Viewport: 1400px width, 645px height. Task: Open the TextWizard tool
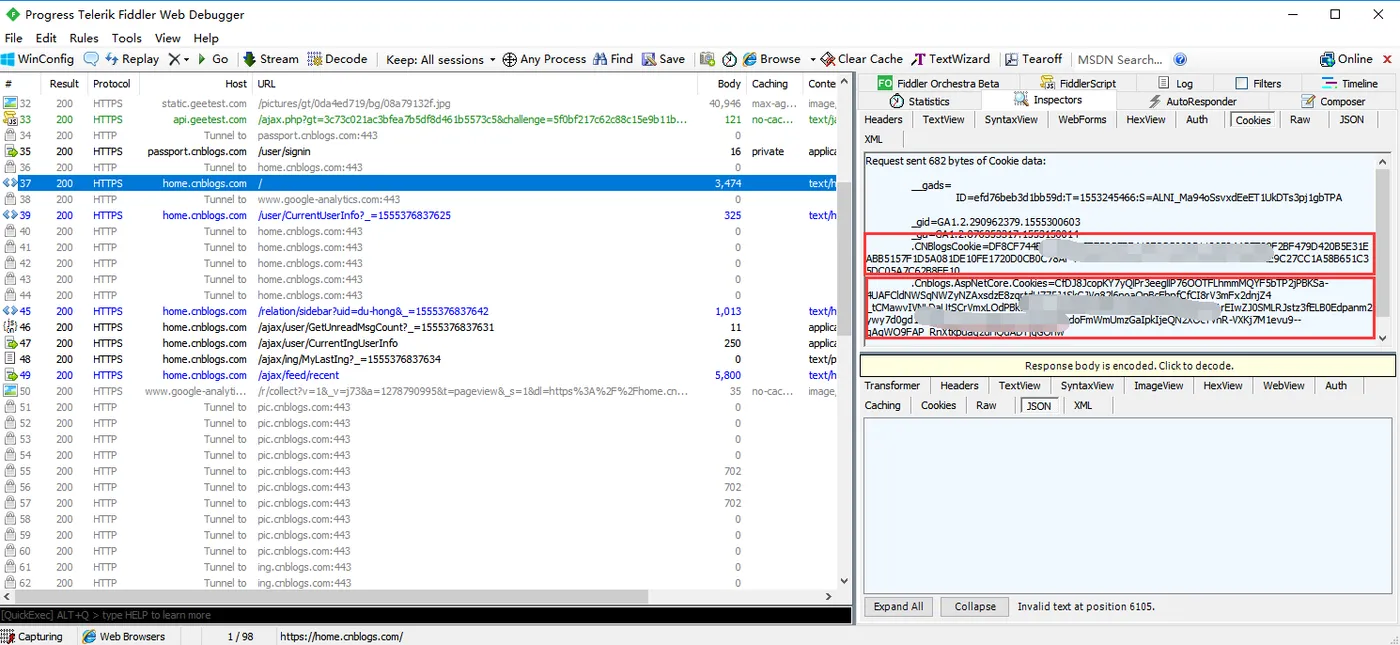coord(951,59)
